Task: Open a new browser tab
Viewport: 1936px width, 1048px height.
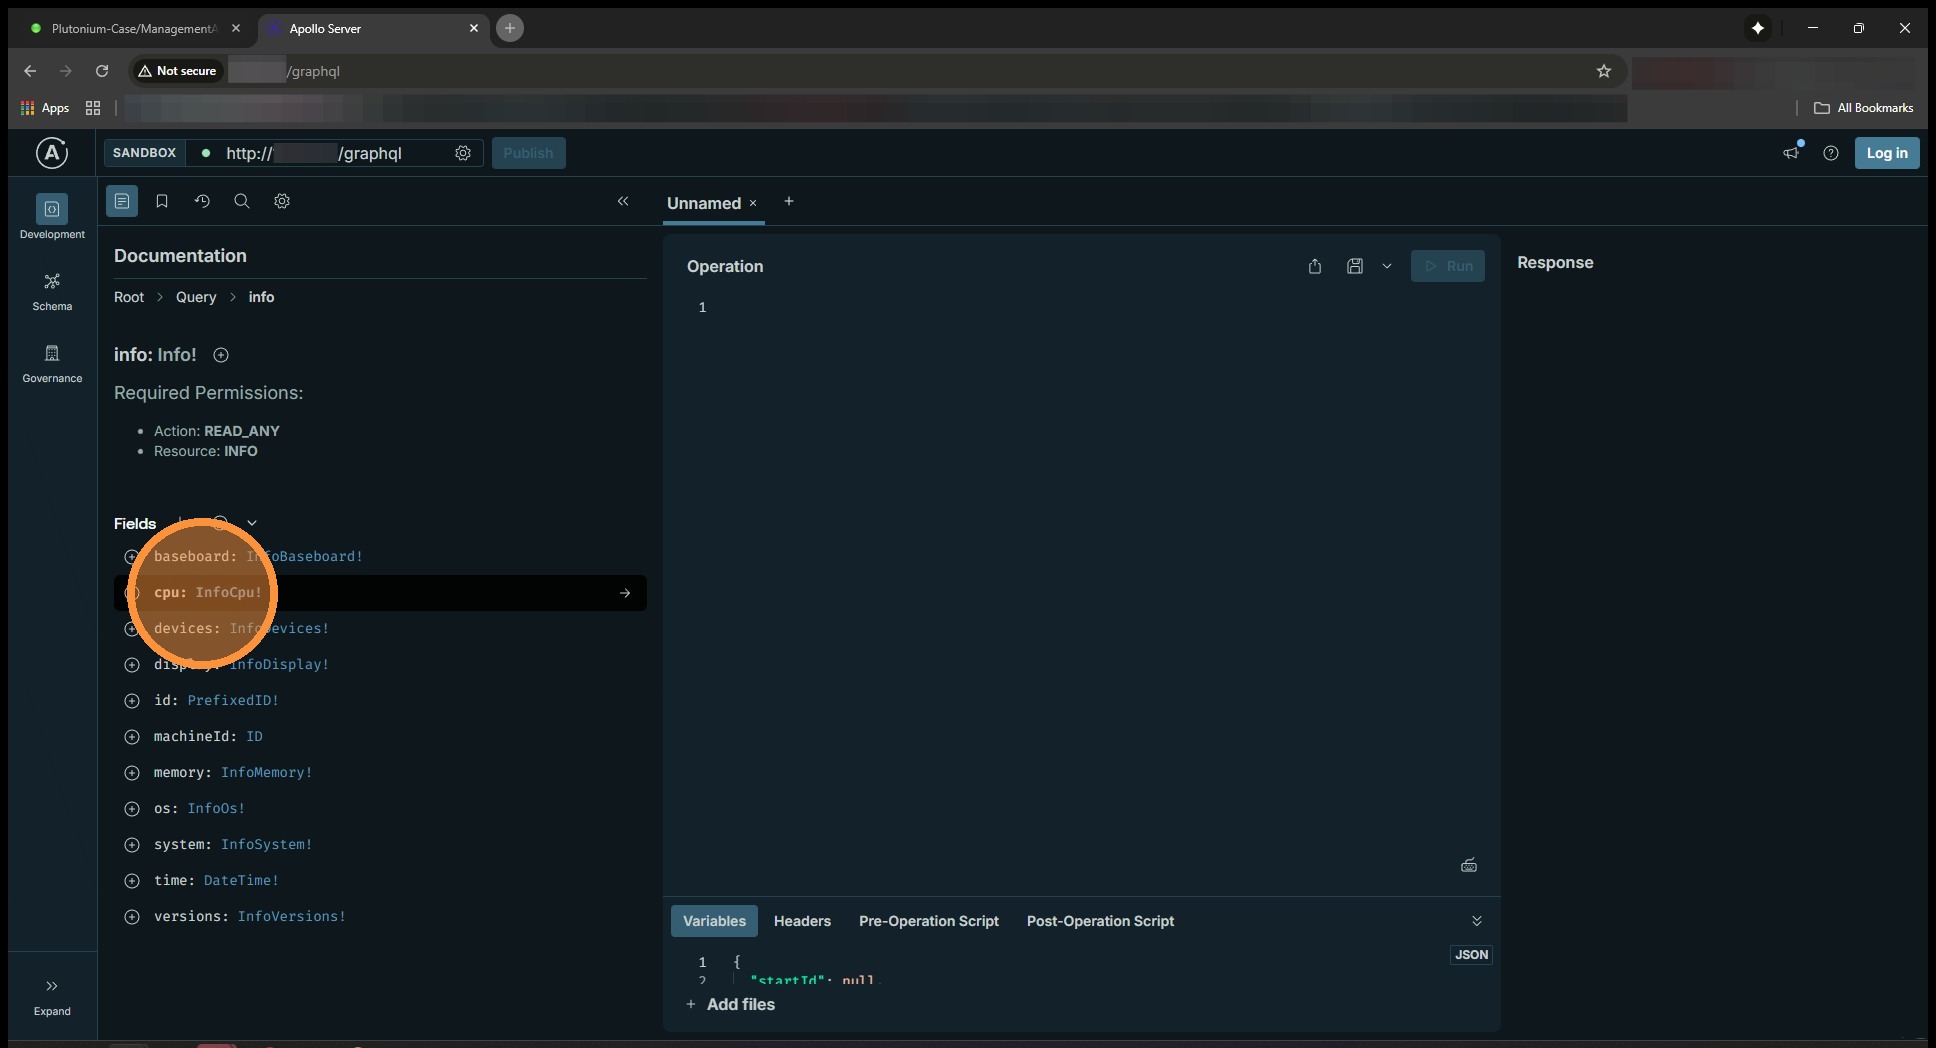Action: [510, 28]
